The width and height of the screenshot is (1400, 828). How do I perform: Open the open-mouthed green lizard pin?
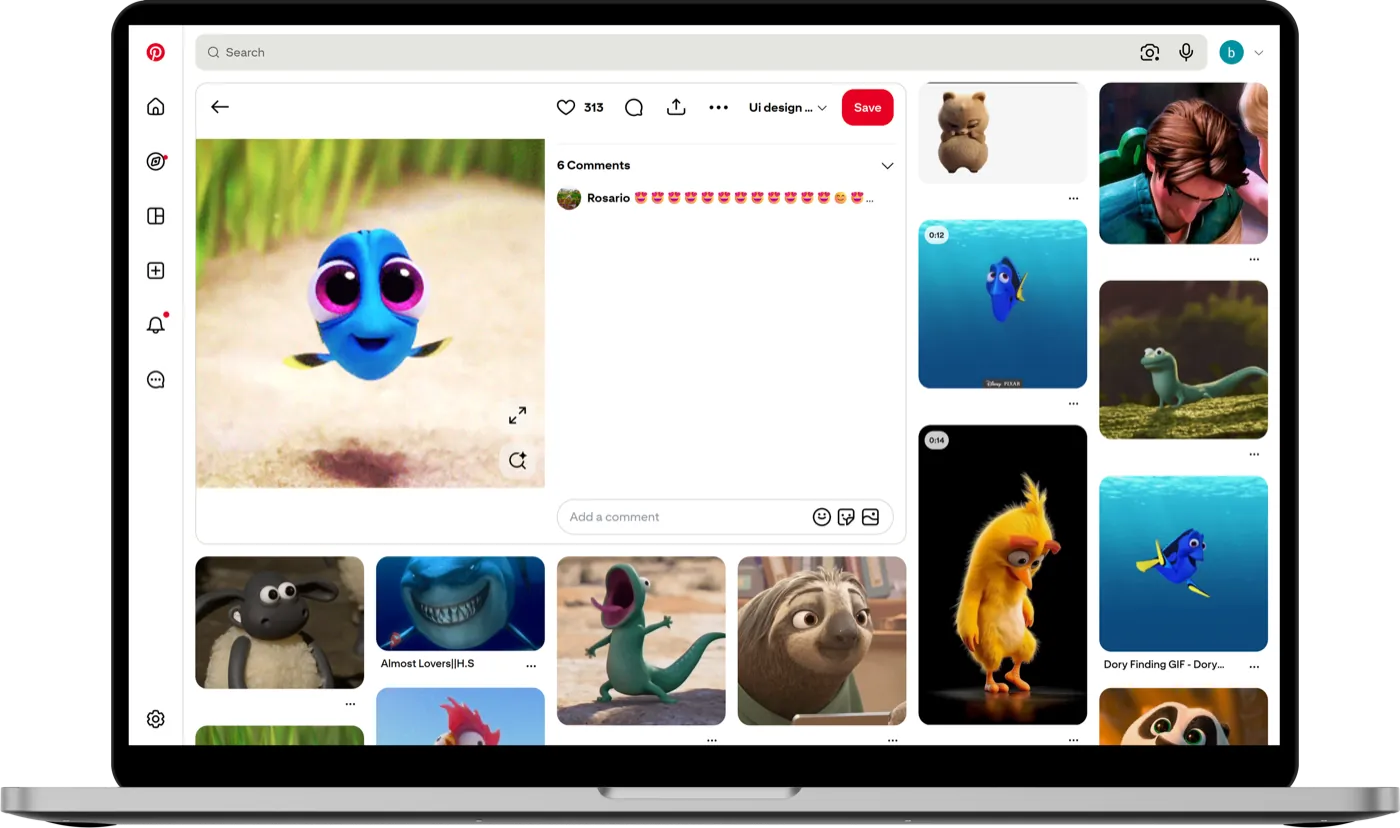click(641, 640)
